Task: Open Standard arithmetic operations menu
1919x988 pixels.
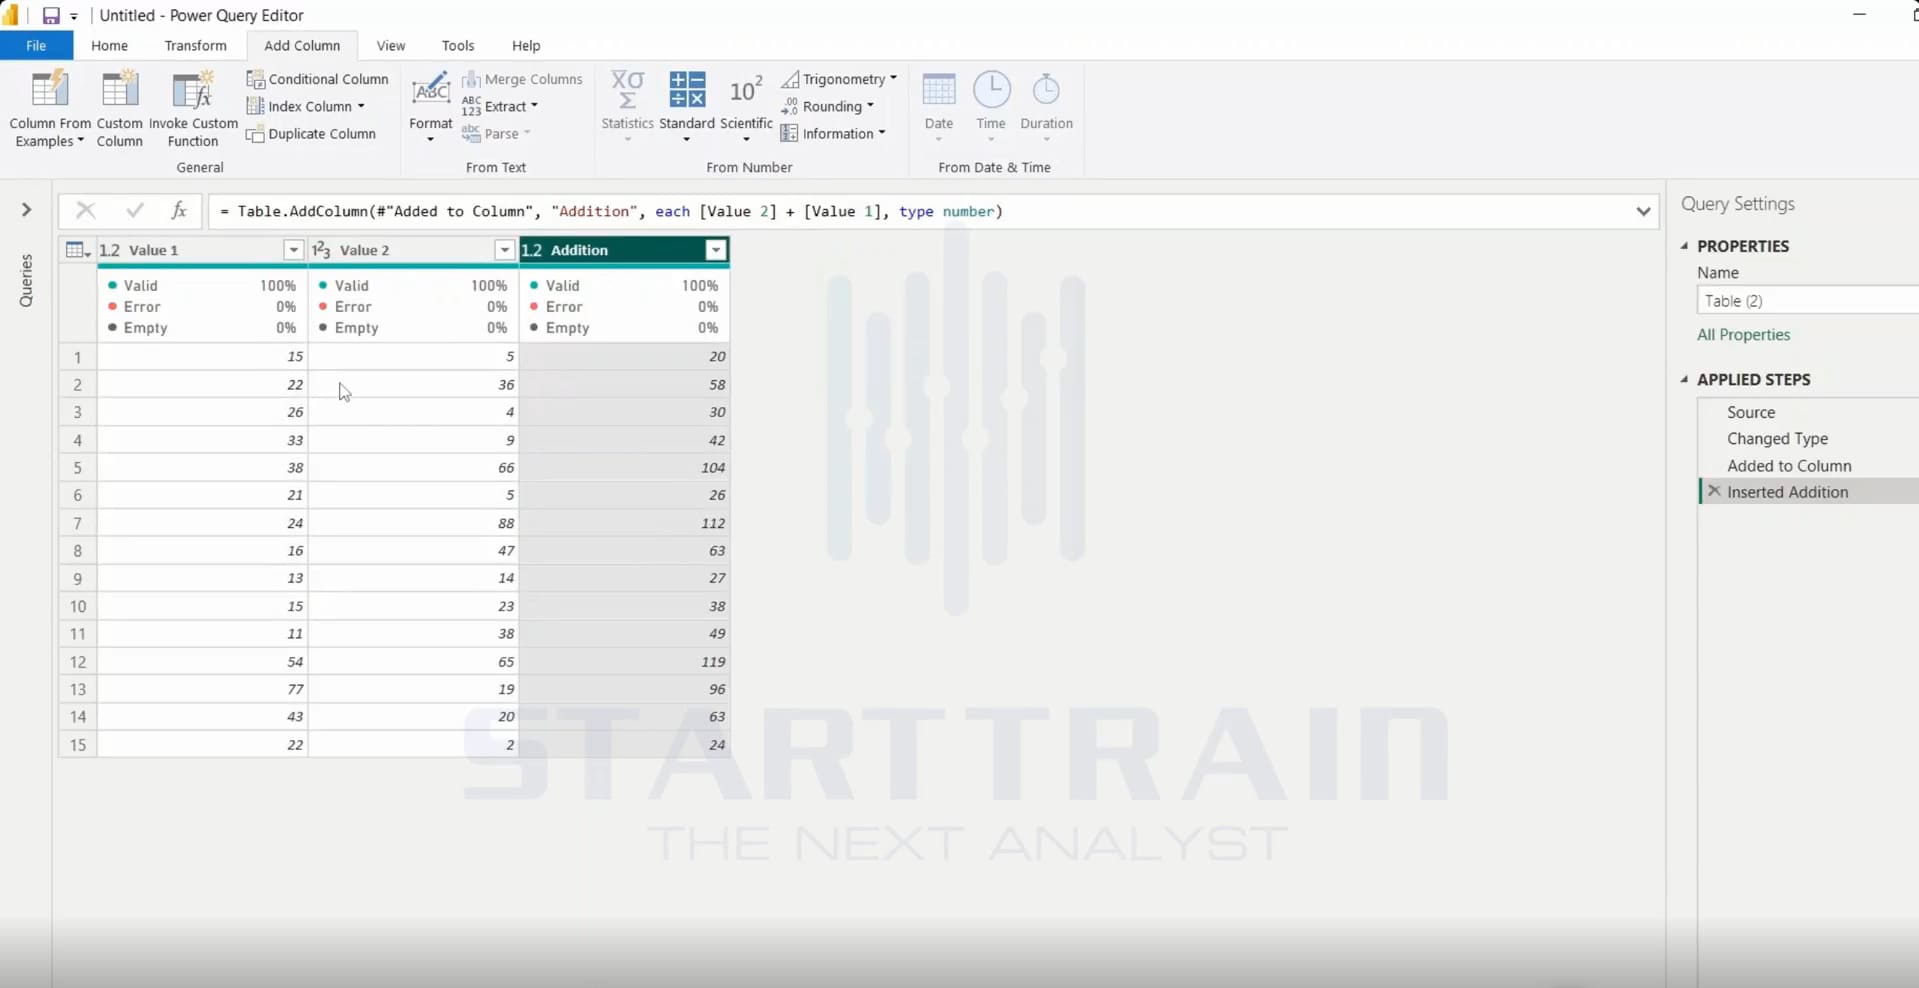Action: point(687,108)
